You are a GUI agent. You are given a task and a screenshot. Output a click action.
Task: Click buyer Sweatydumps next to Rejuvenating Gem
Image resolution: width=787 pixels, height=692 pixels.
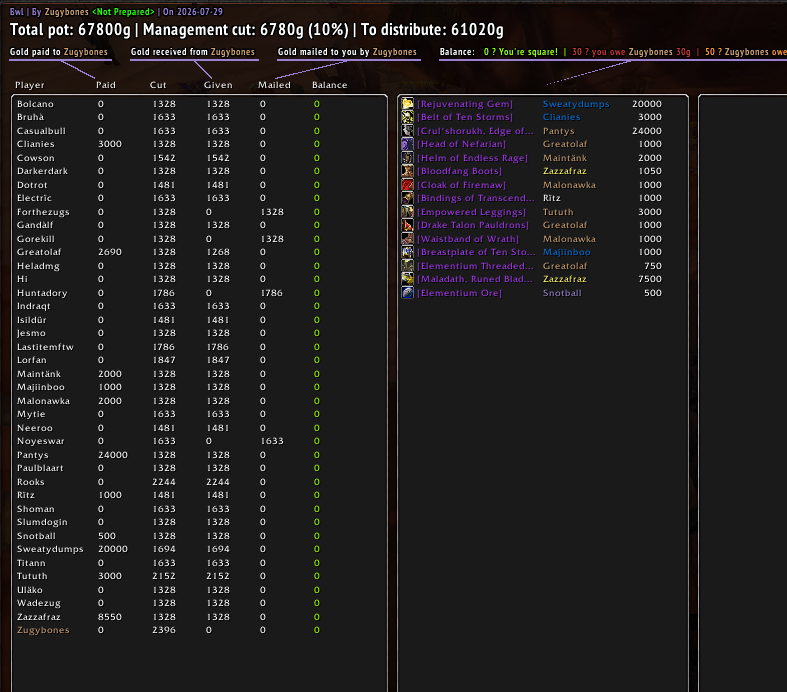[576, 104]
